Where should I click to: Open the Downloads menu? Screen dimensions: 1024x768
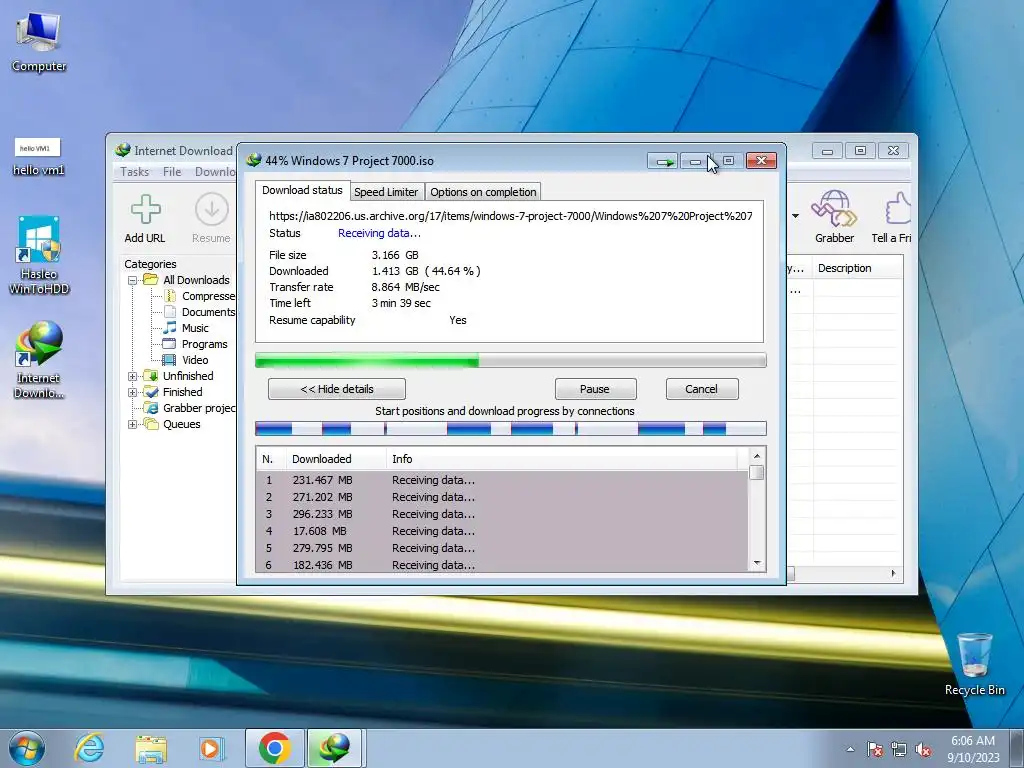point(215,172)
